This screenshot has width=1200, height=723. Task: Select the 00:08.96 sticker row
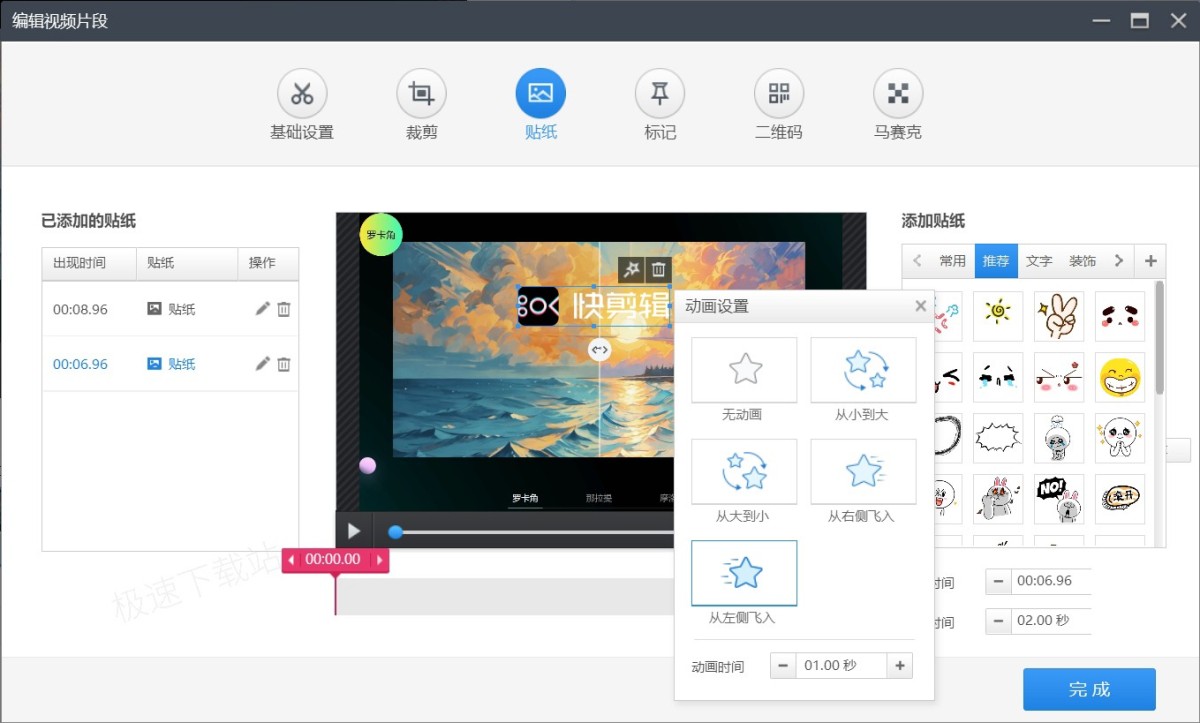coord(170,309)
